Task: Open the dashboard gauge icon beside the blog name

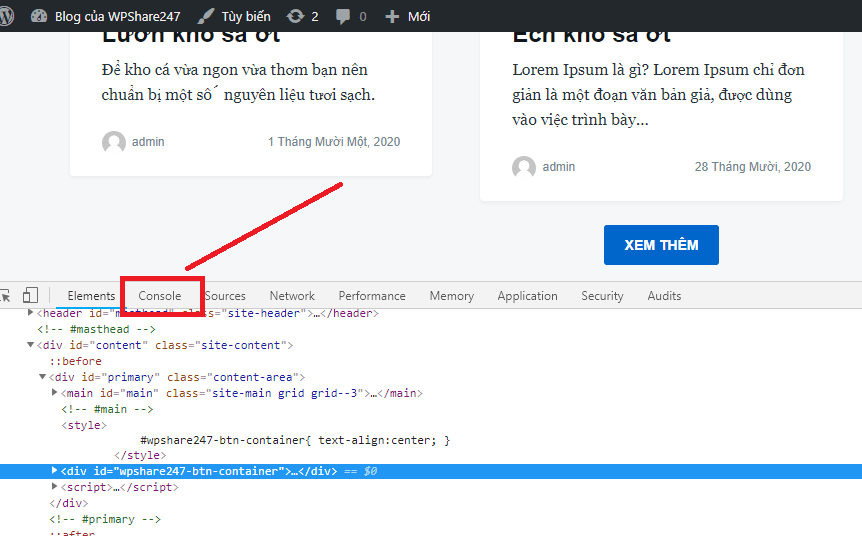Action: [38, 16]
